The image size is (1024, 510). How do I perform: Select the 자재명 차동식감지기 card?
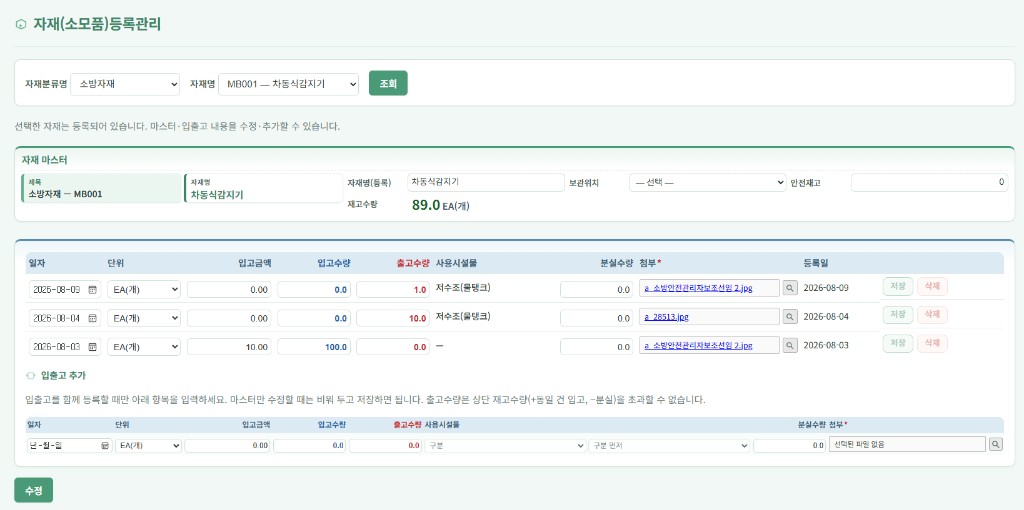pos(263,188)
